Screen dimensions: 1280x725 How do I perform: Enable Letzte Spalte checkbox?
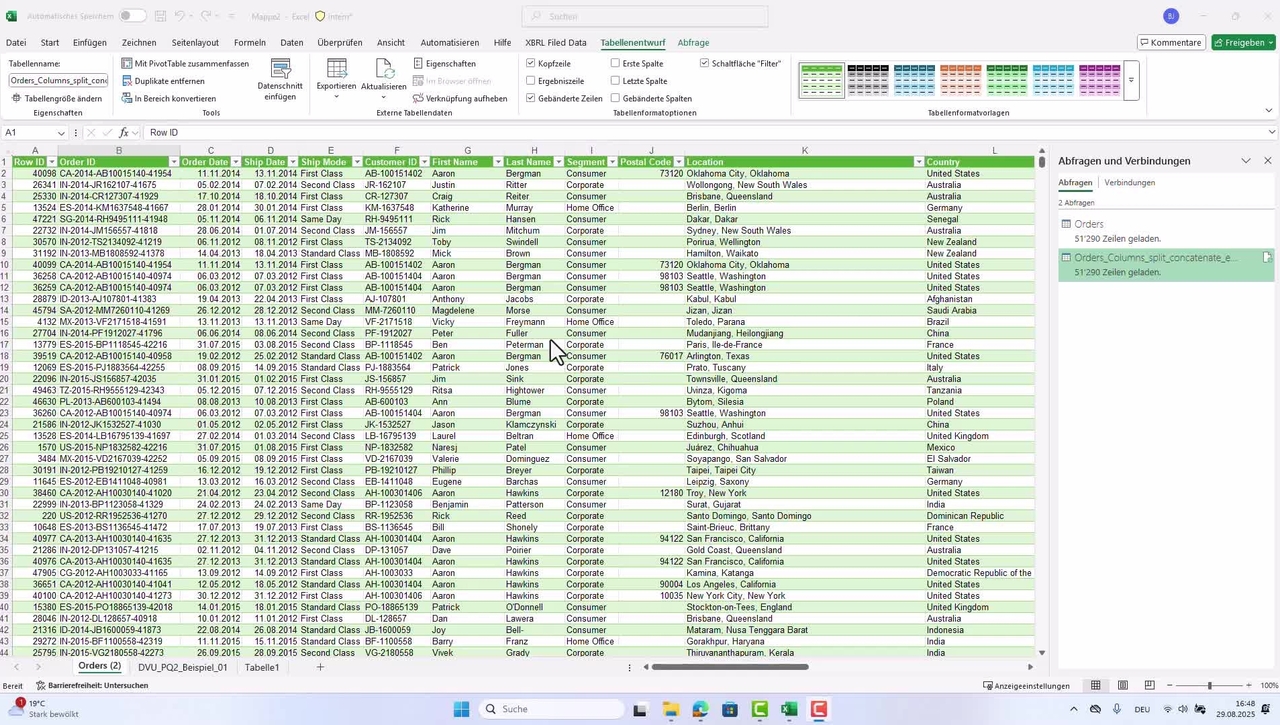[x=615, y=81]
